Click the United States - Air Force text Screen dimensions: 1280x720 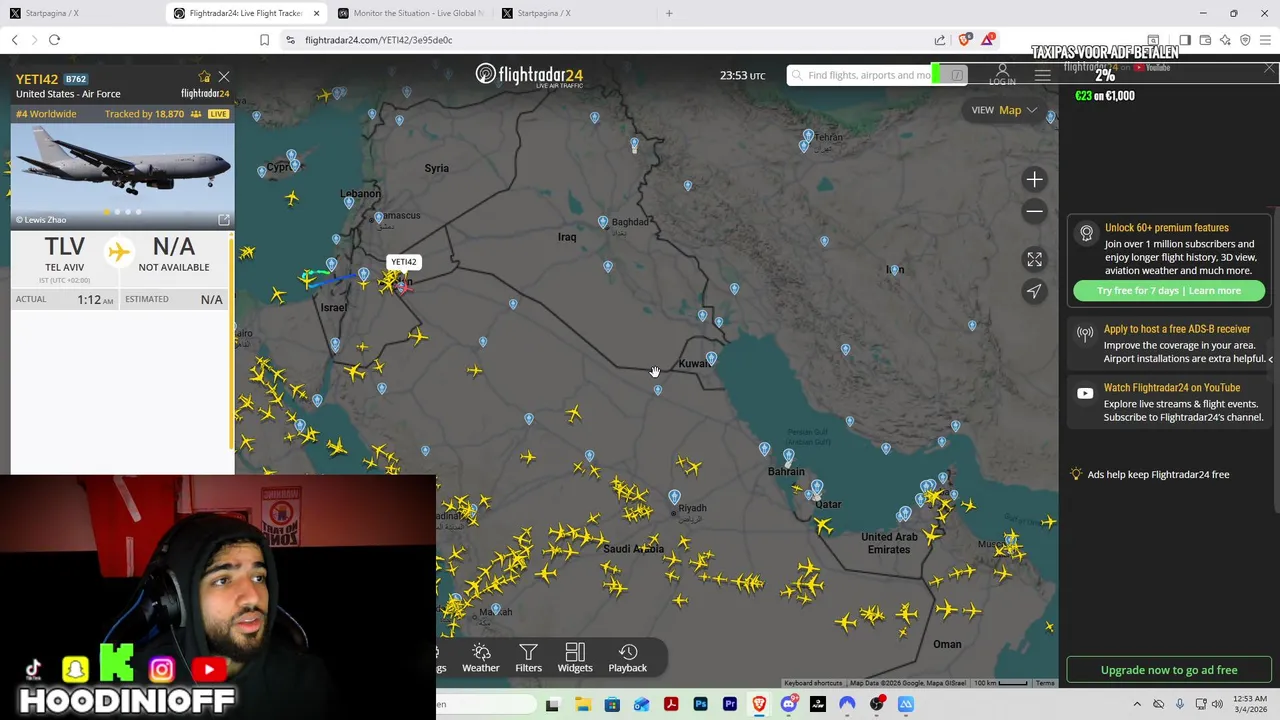tap(68, 94)
